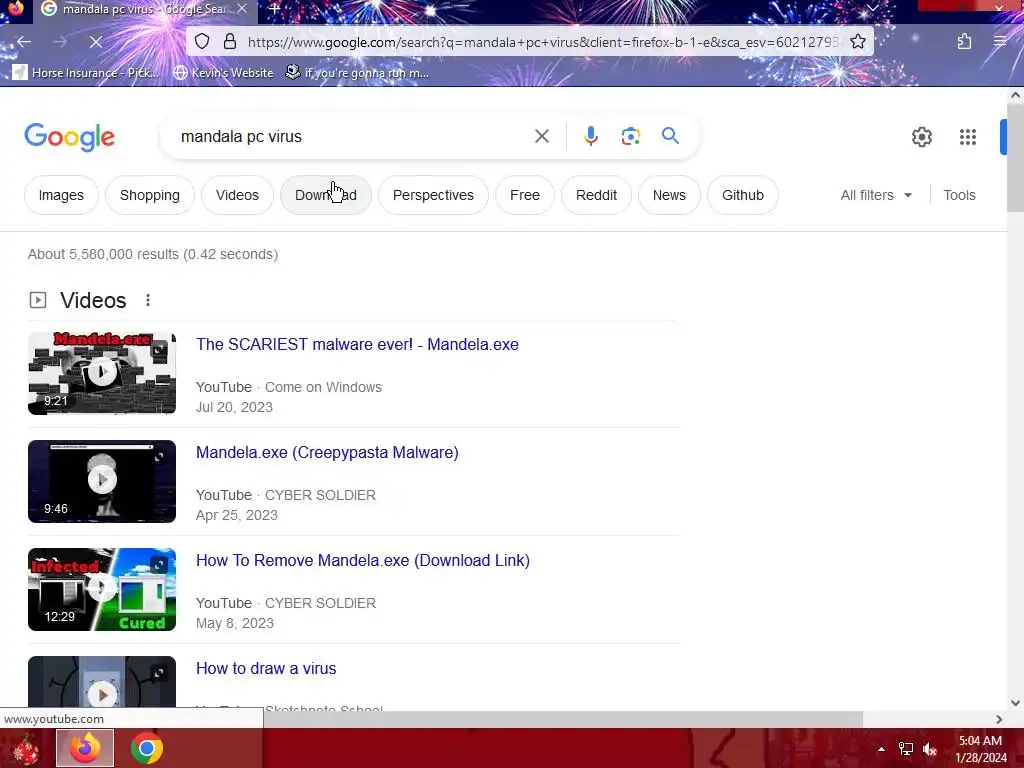Image resolution: width=1024 pixels, height=768 pixels.
Task: Focus the 'mandala pc virus' search field
Action: (353, 136)
